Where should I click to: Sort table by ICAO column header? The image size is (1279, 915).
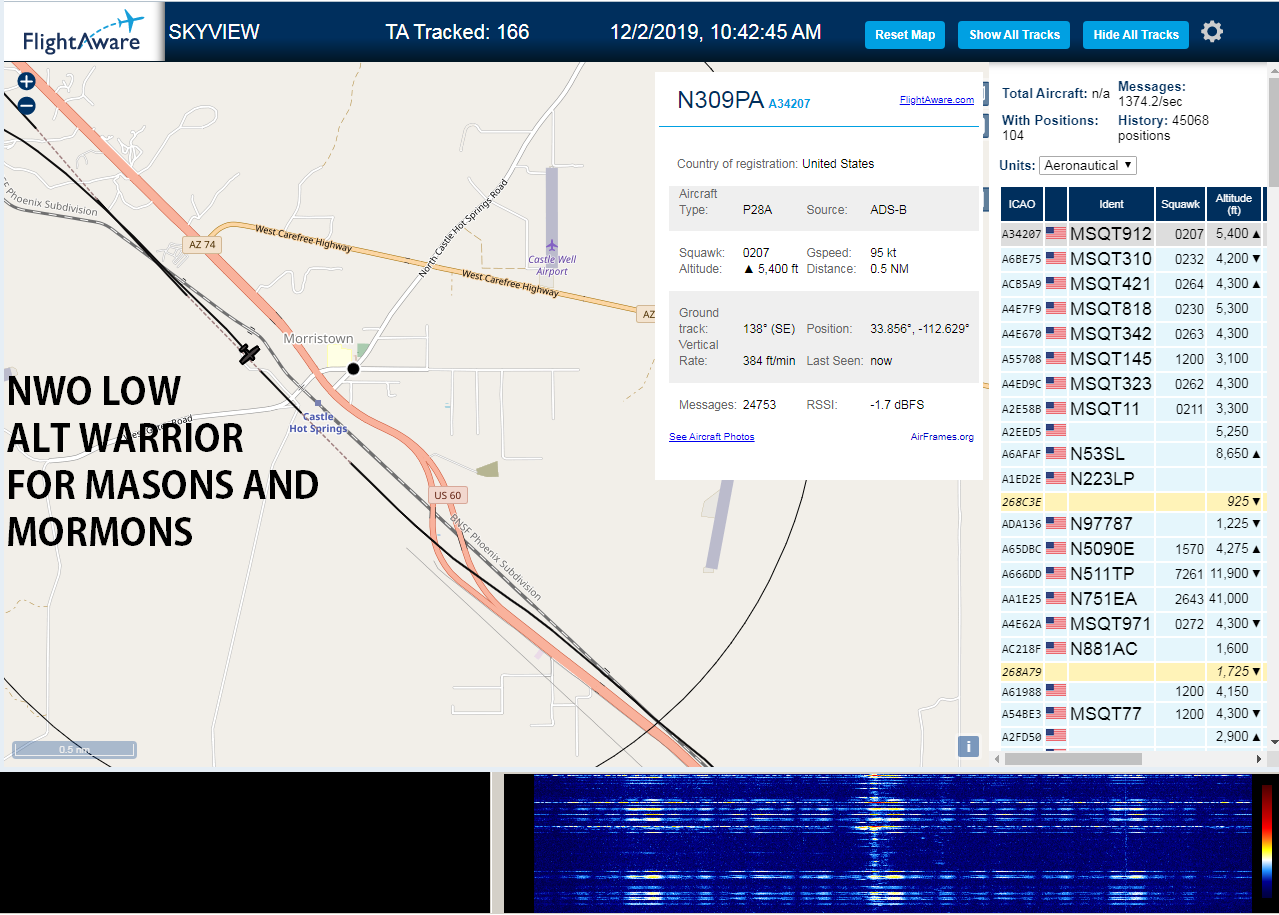point(1022,204)
